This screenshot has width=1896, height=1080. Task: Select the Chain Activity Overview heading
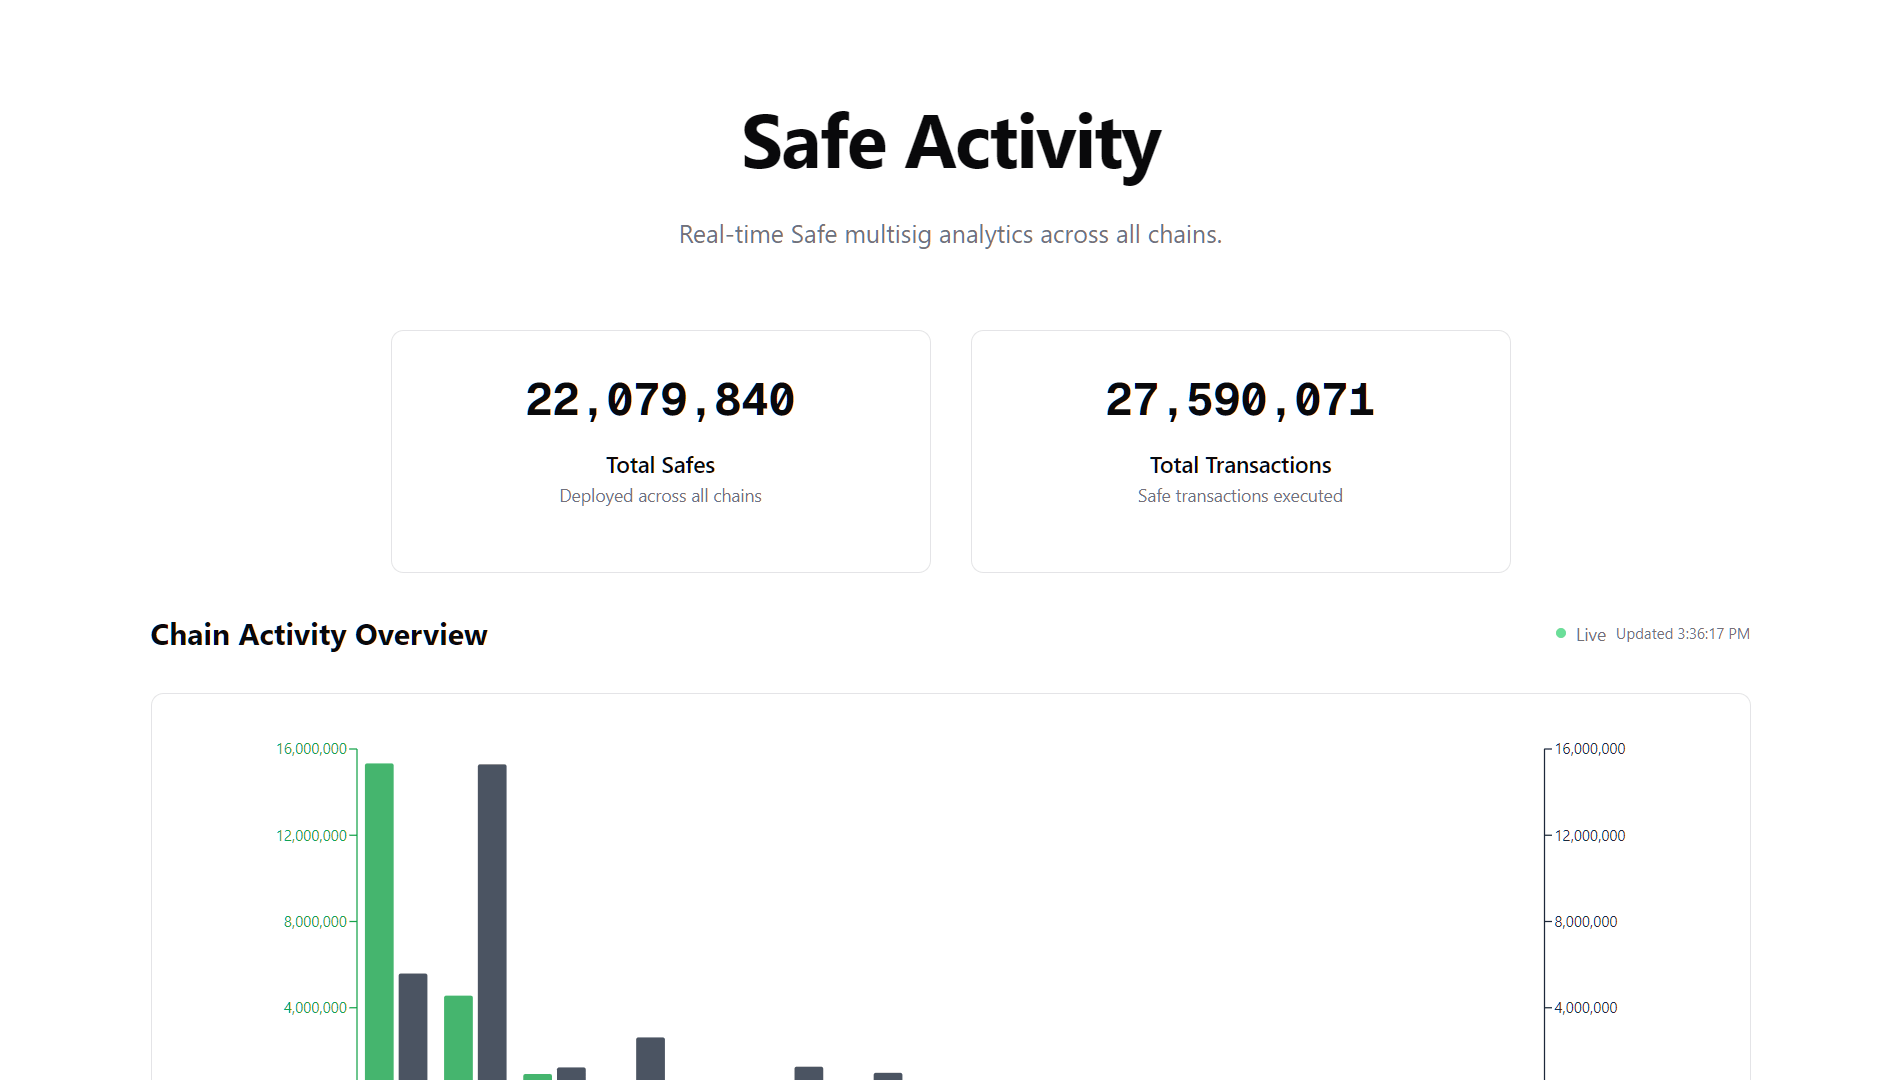click(x=318, y=634)
